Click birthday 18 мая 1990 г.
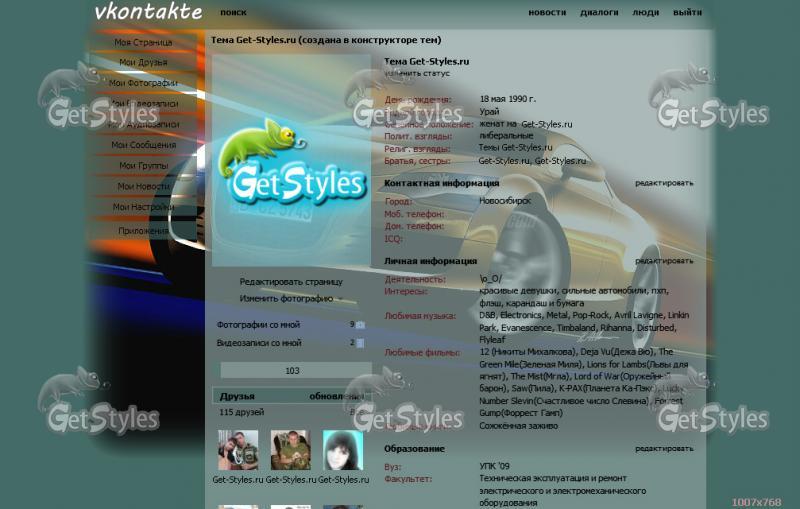The width and height of the screenshot is (800, 509). (508, 99)
